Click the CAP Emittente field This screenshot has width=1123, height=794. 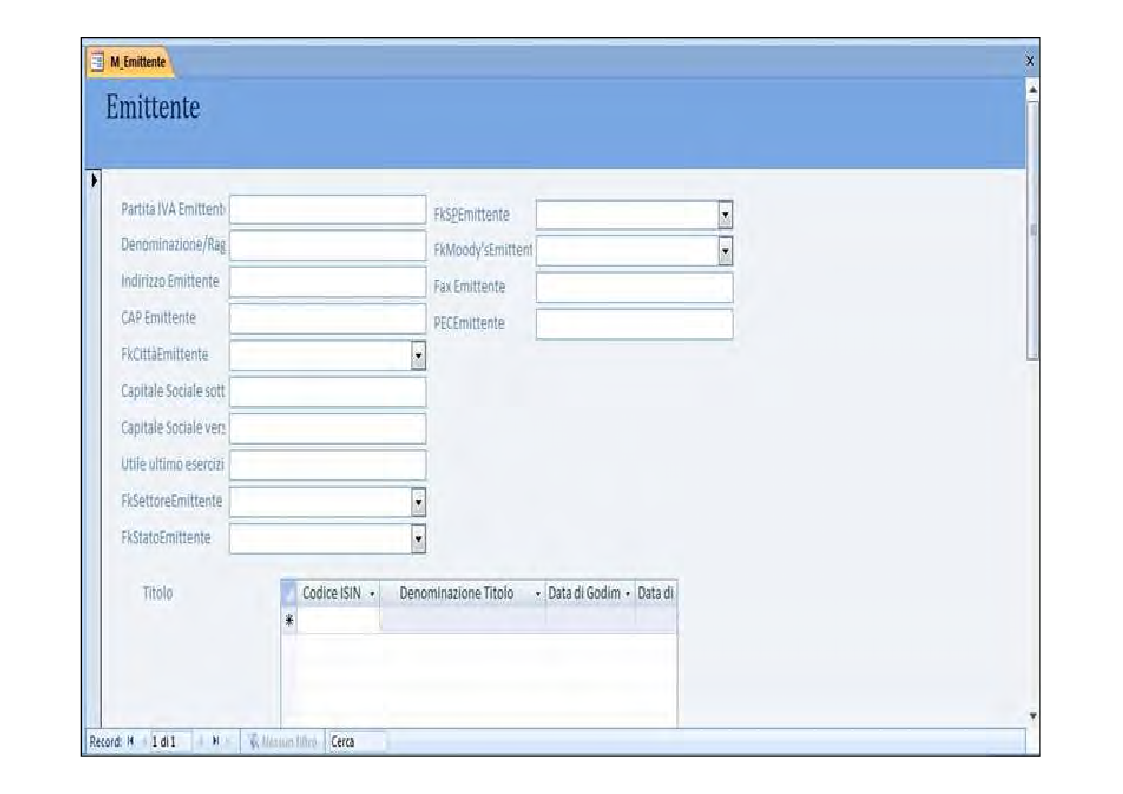[327, 319]
